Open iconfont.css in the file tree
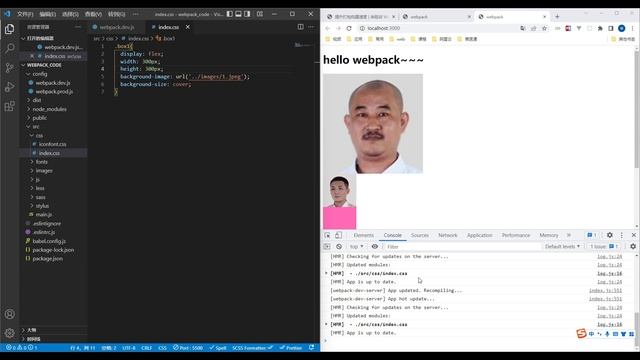 (x=52, y=144)
